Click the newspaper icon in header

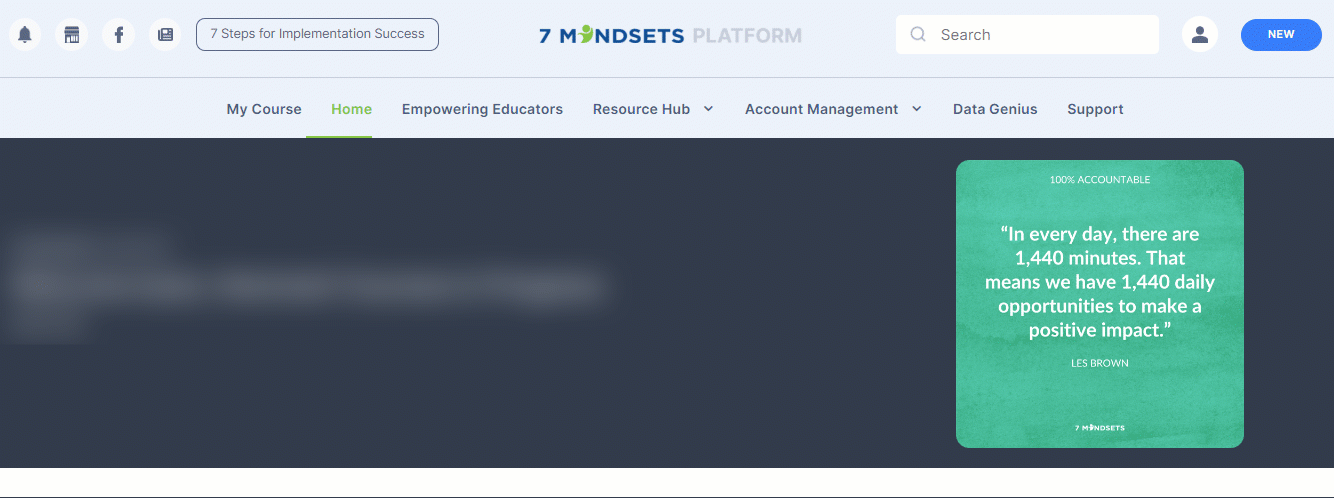pyautogui.click(x=165, y=35)
